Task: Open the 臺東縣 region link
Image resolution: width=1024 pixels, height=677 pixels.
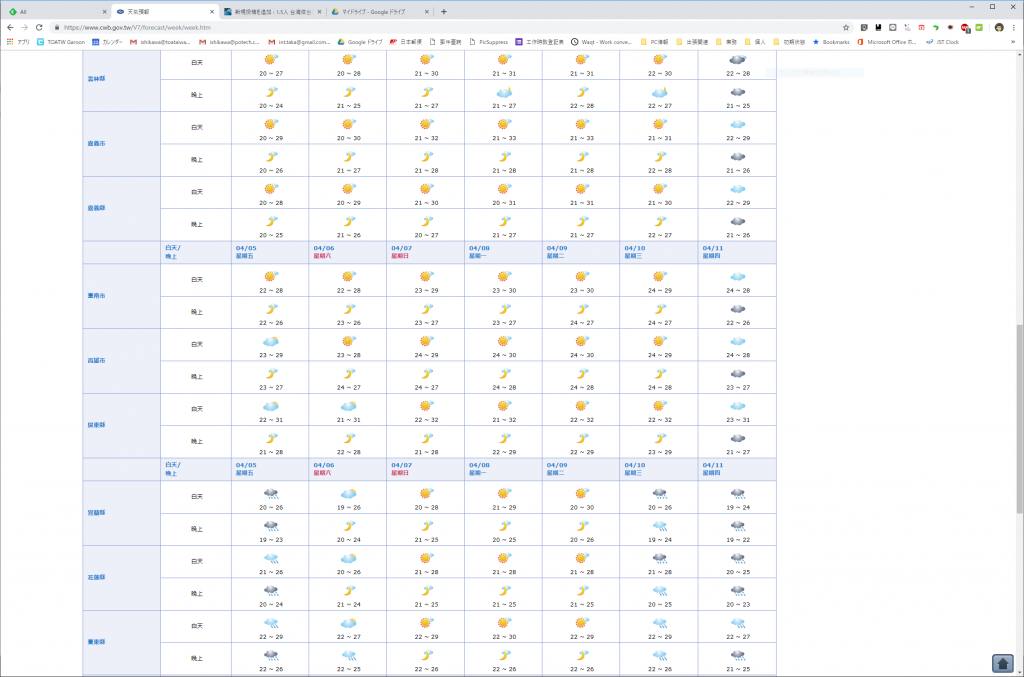Action: [97, 642]
